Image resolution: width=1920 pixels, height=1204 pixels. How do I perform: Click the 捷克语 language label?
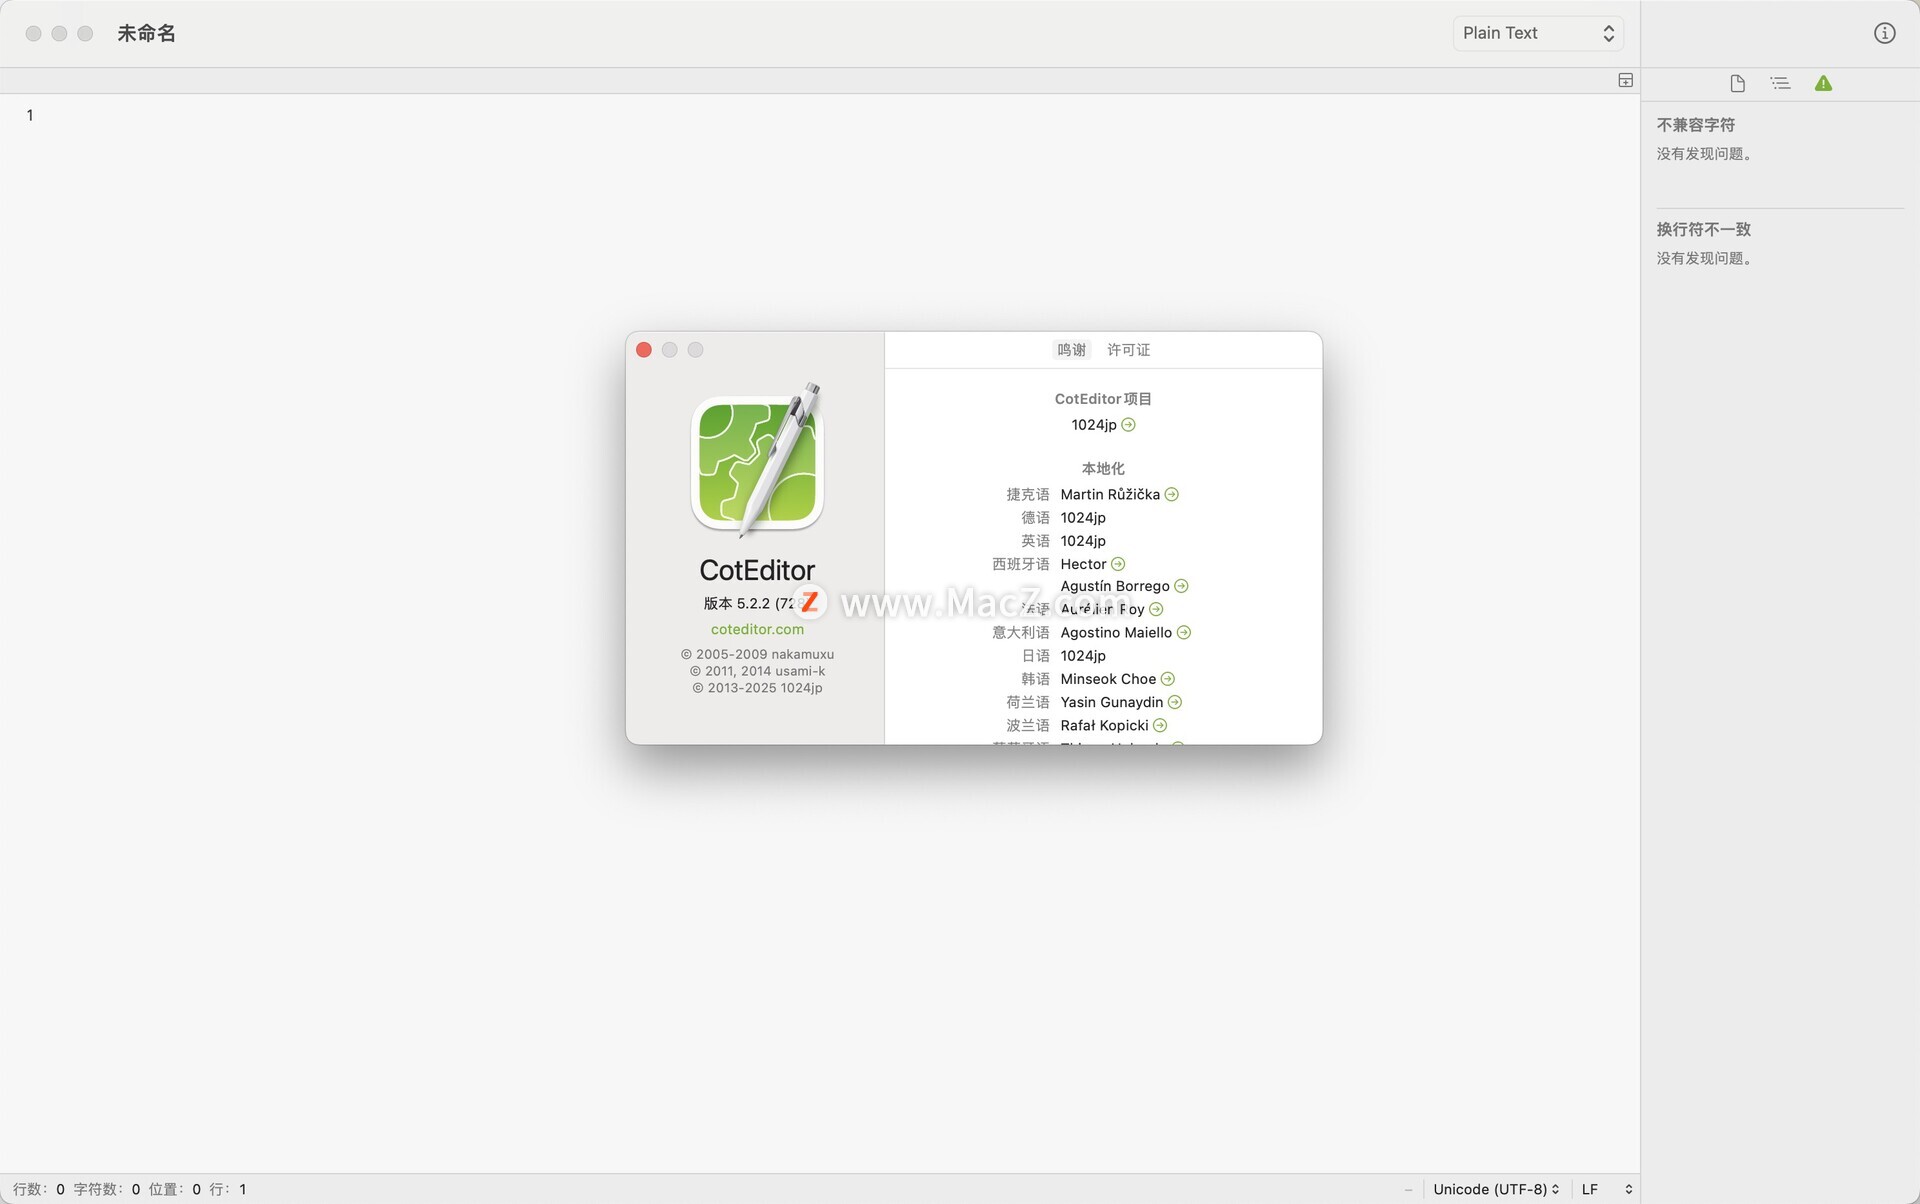(x=1027, y=494)
